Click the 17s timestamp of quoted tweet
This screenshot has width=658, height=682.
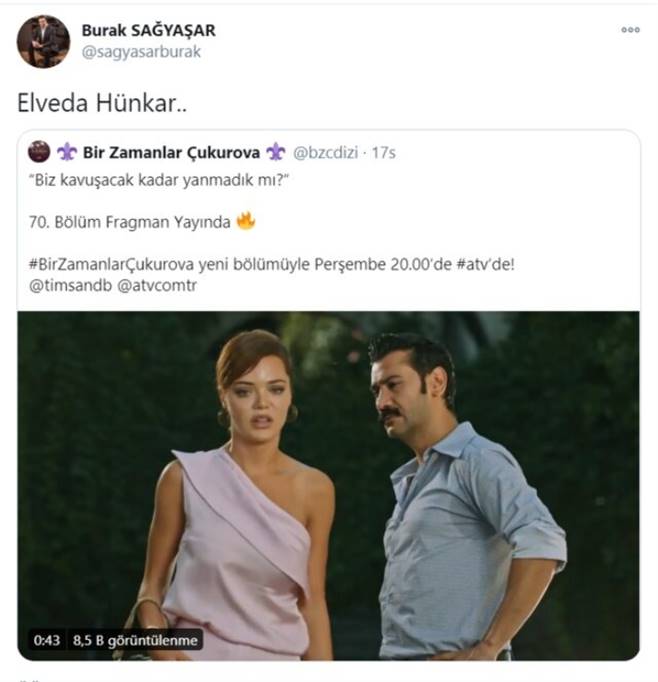(x=384, y=153)
